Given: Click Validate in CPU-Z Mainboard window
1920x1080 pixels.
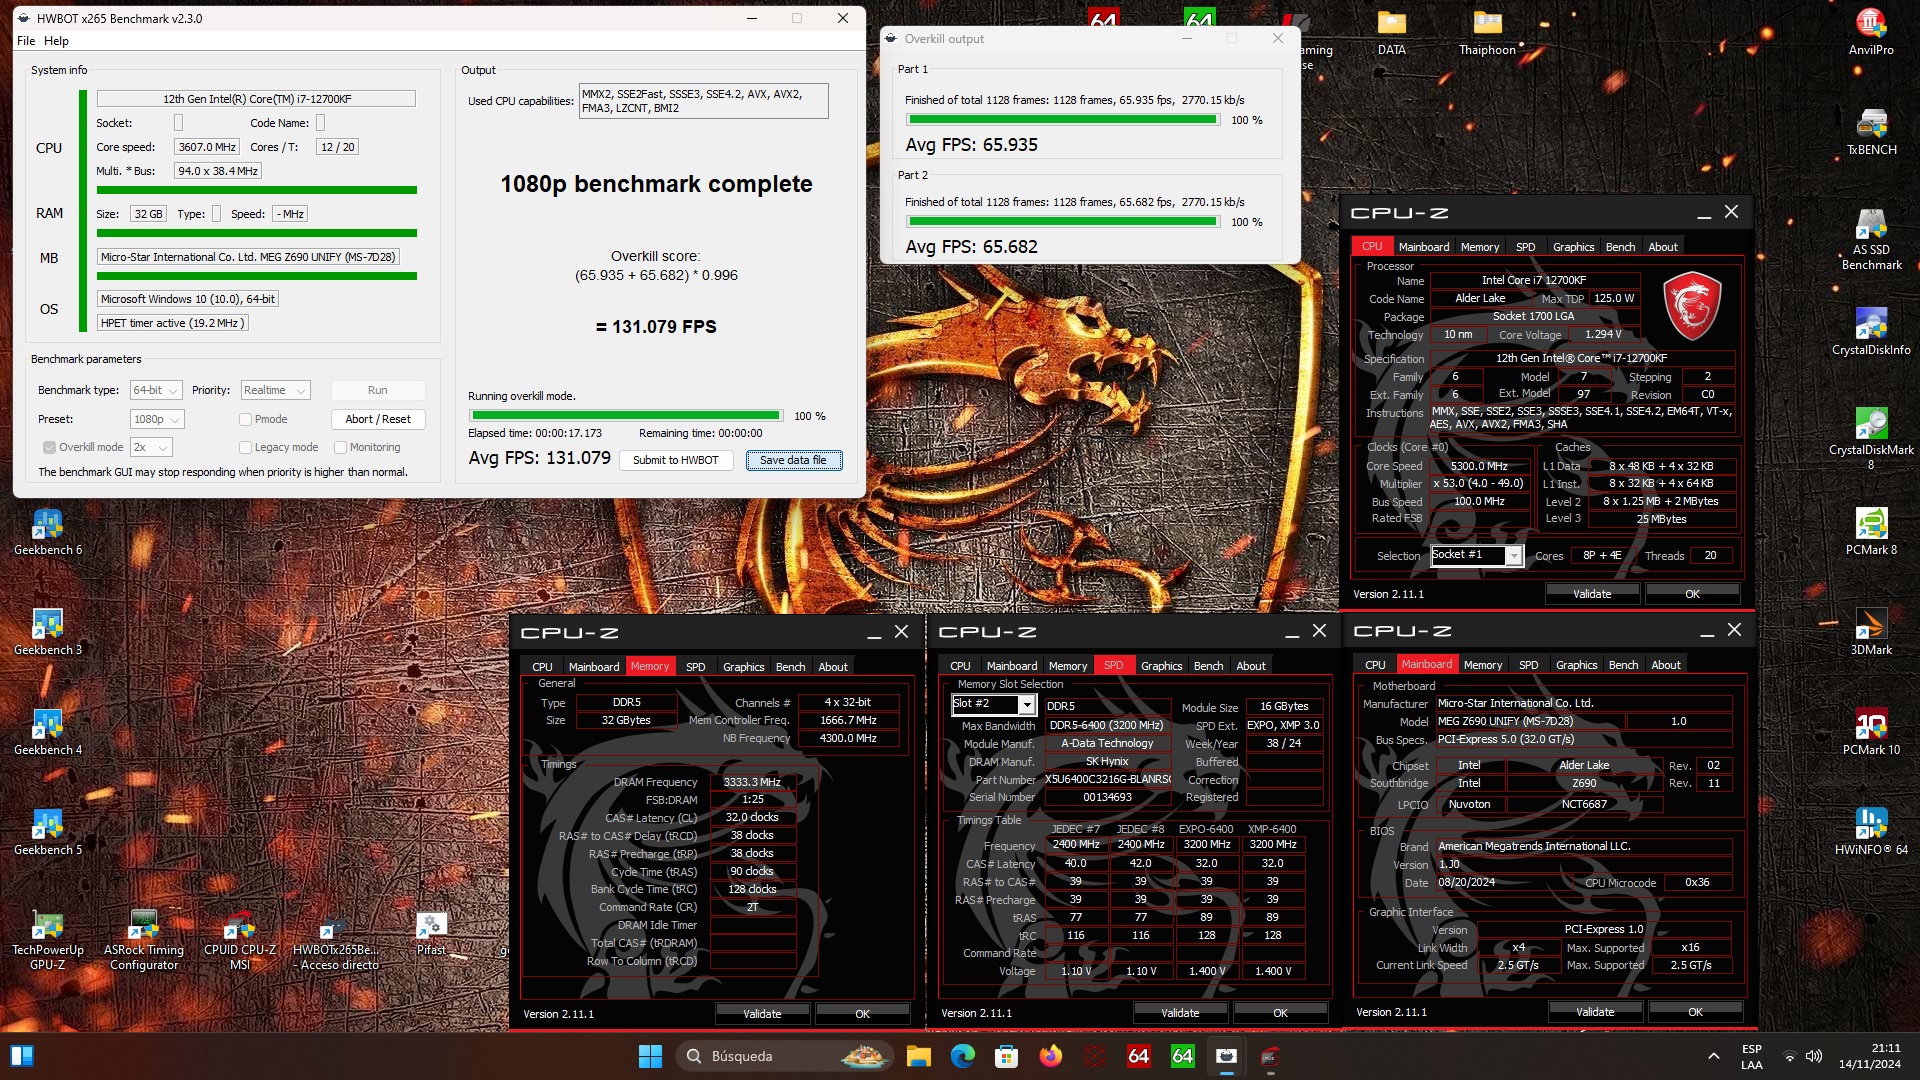Looking at the screenshot, I should point(1595,1012).
